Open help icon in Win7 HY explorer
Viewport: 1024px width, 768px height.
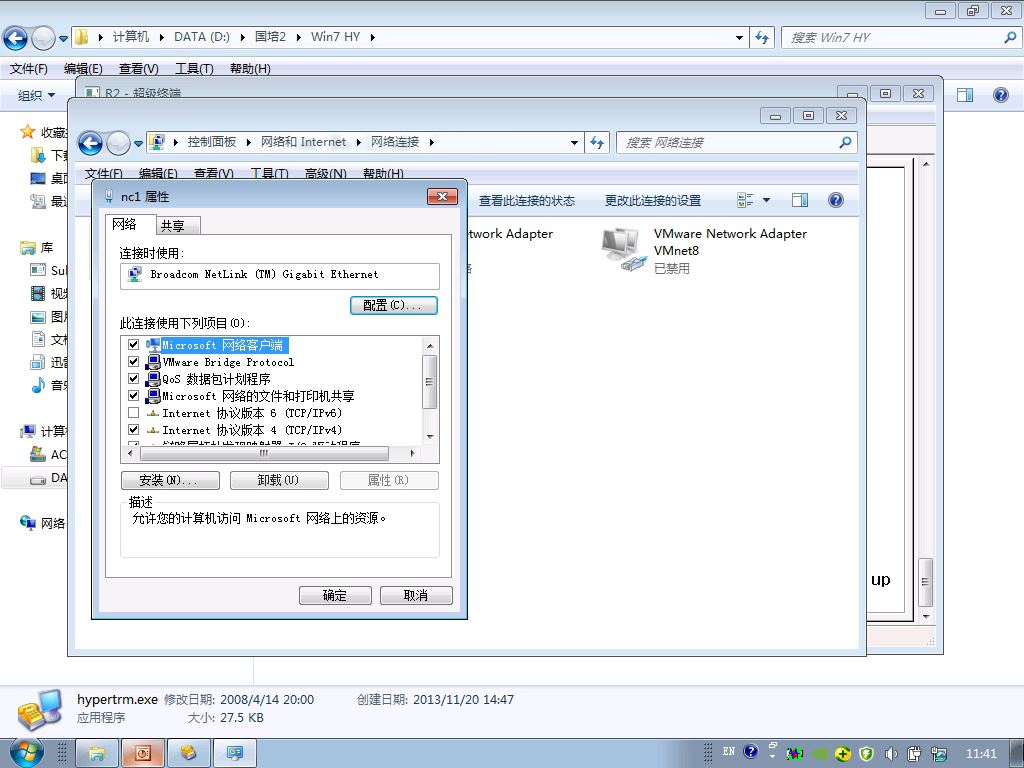pyautogui.click(x=1000, y=95)
